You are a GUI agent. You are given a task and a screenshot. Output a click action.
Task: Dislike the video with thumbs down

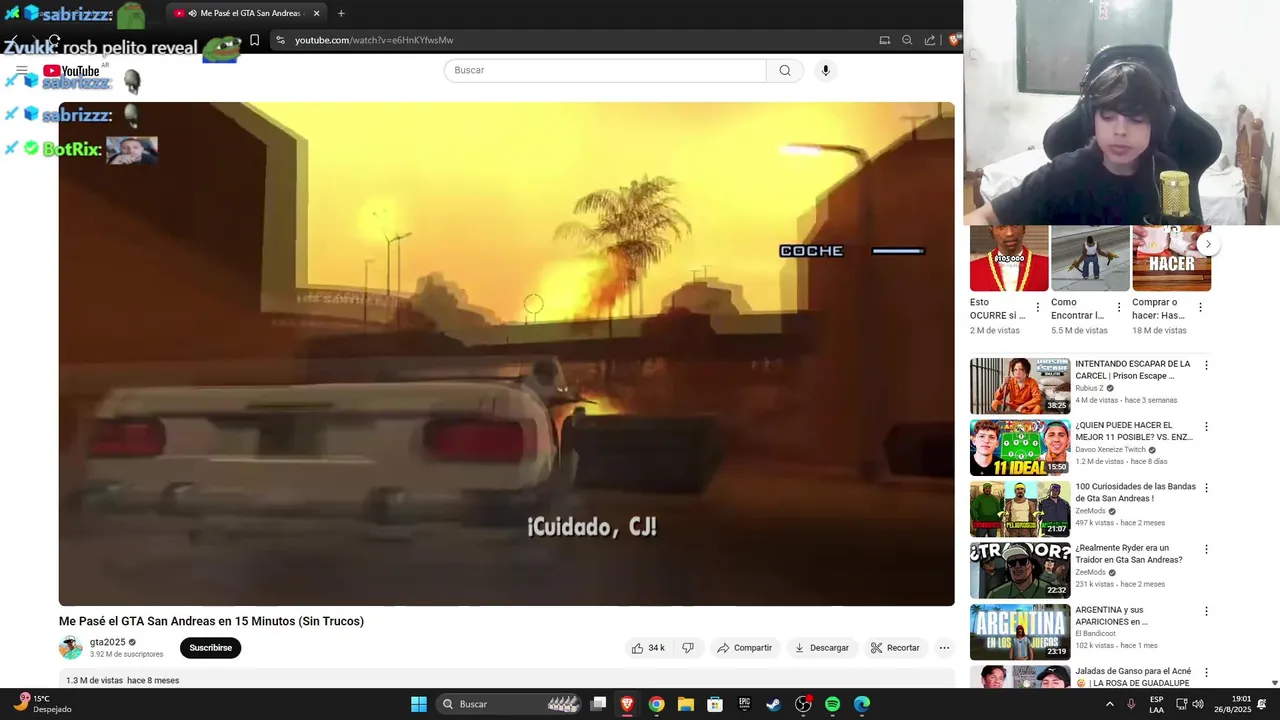[x=688, y=648]
